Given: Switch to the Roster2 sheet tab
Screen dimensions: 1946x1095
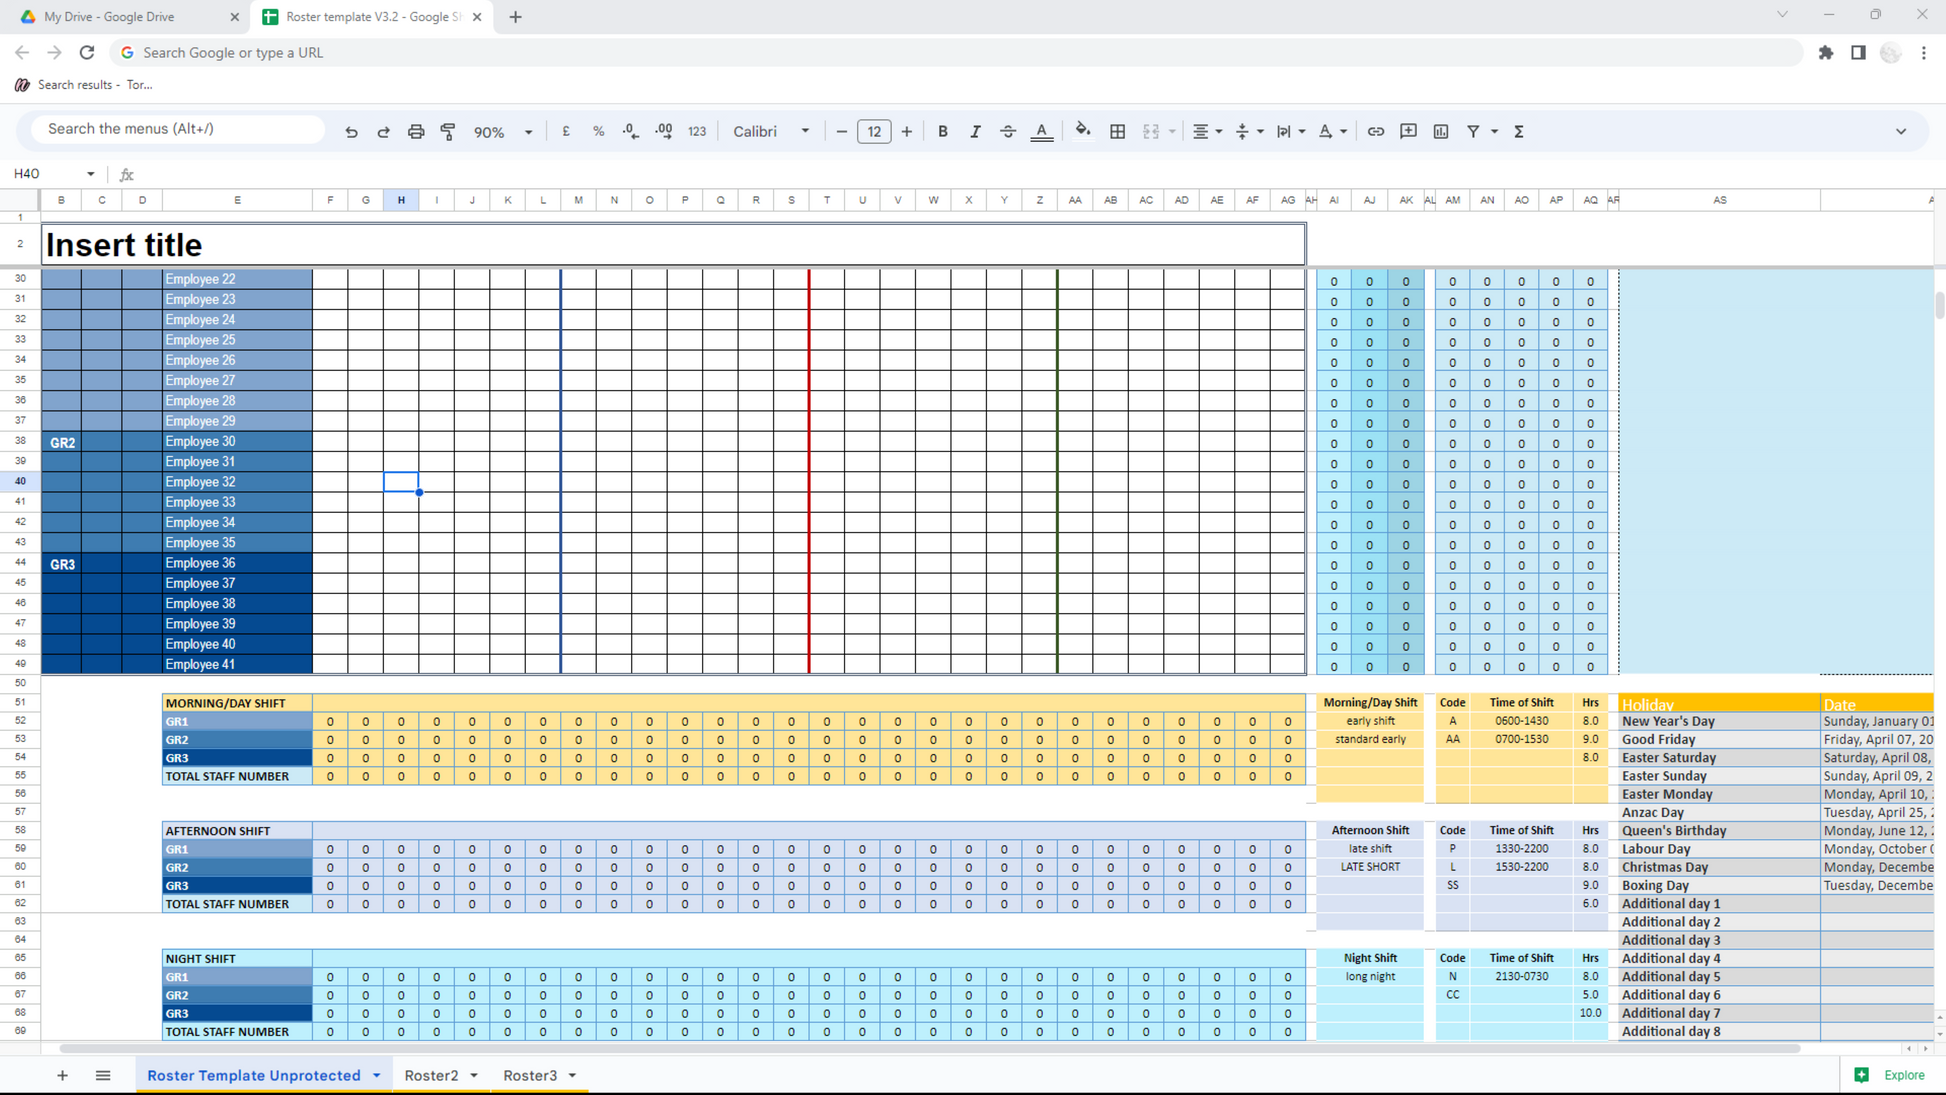Looking at the screenshot, I should click(431, 1075).
